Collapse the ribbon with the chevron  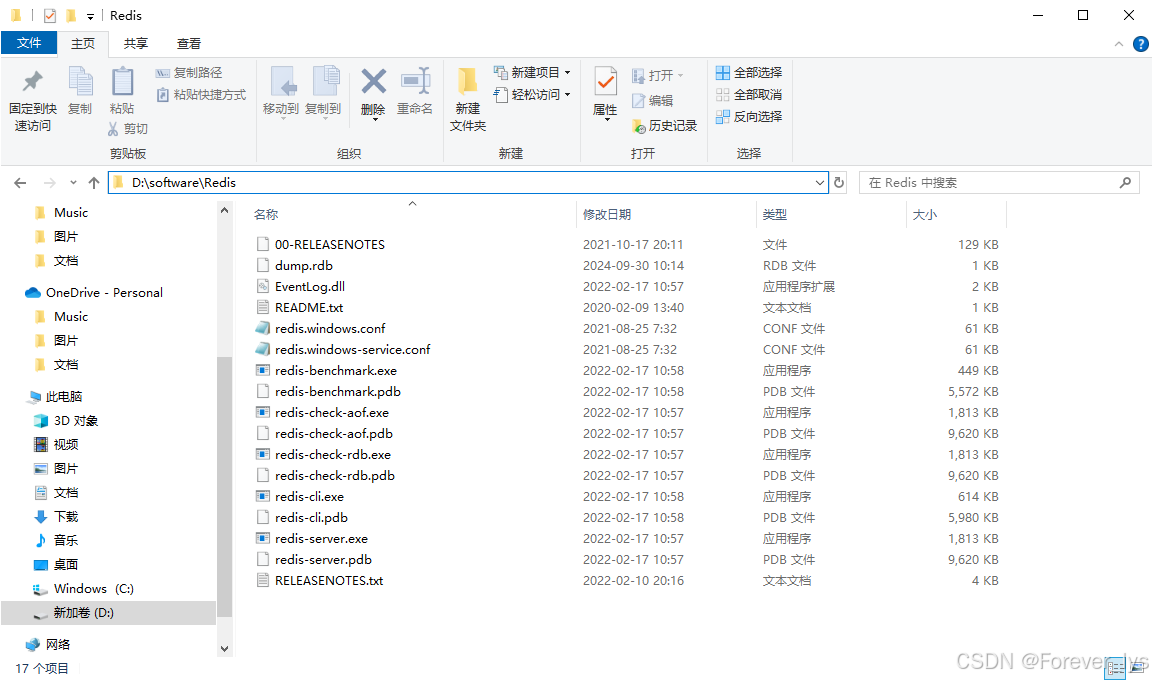(1118, 44)
